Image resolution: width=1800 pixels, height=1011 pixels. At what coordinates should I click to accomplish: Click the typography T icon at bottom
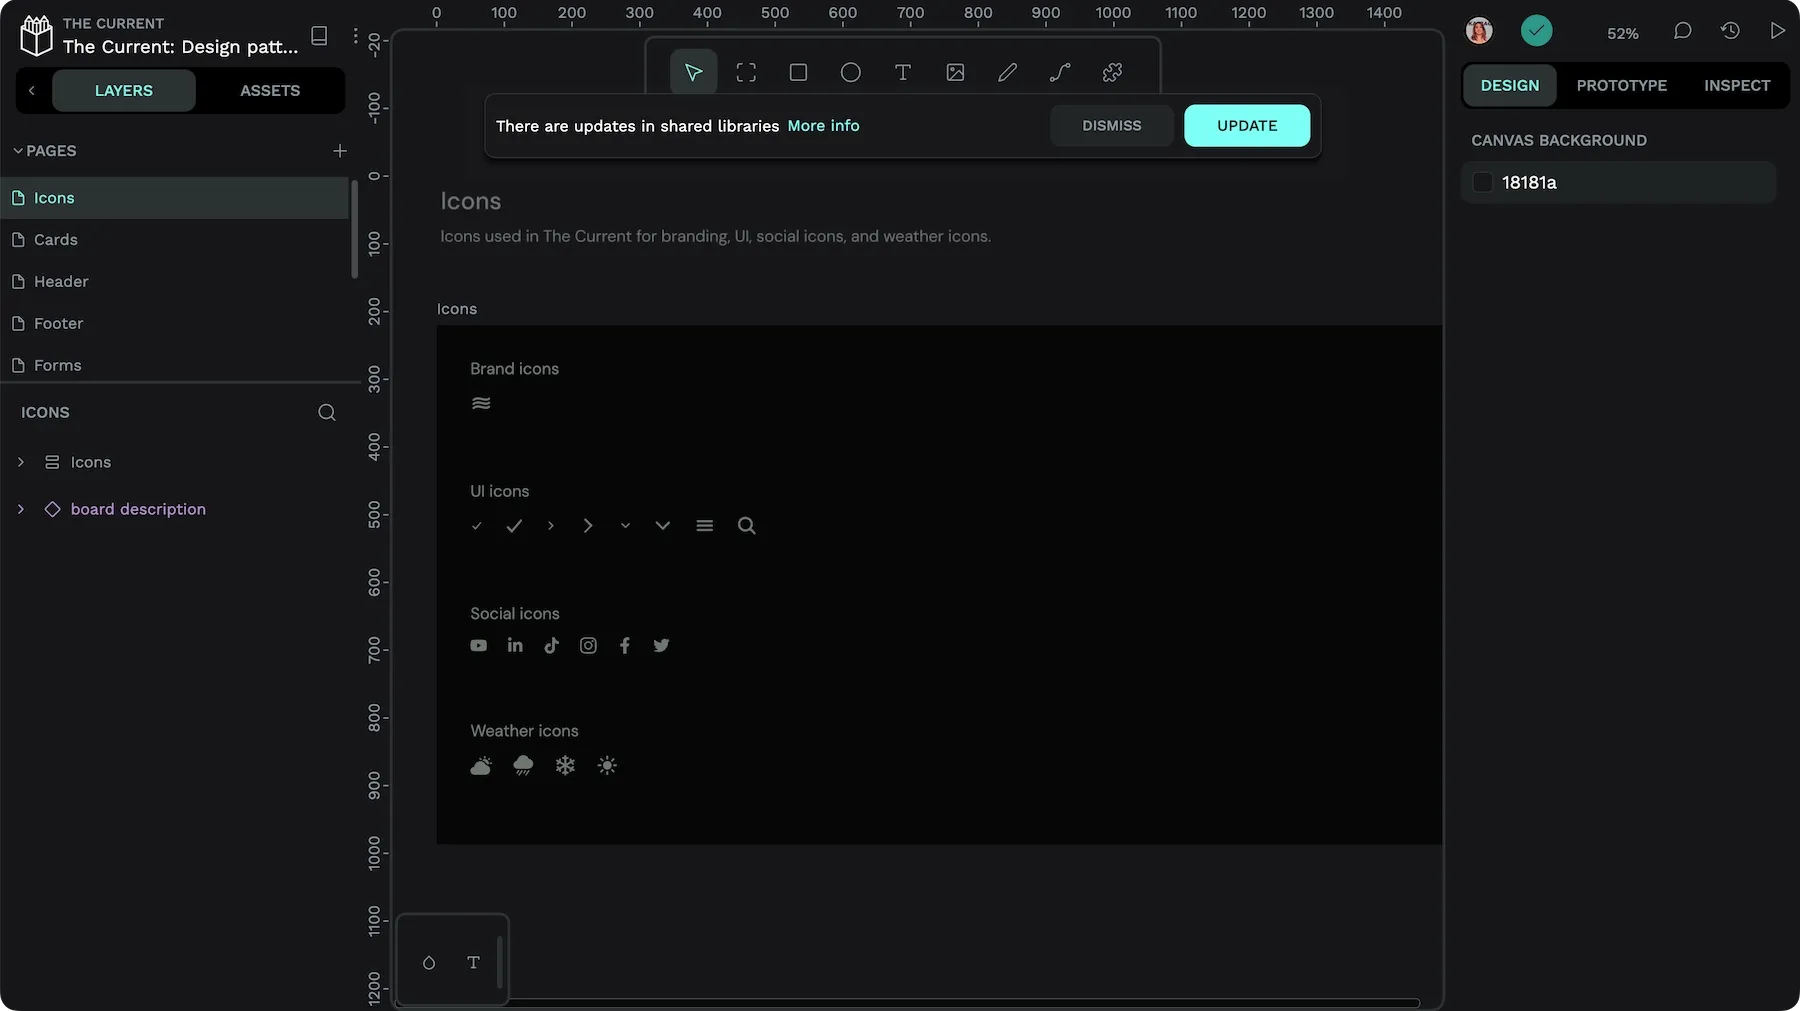(474, 962)
